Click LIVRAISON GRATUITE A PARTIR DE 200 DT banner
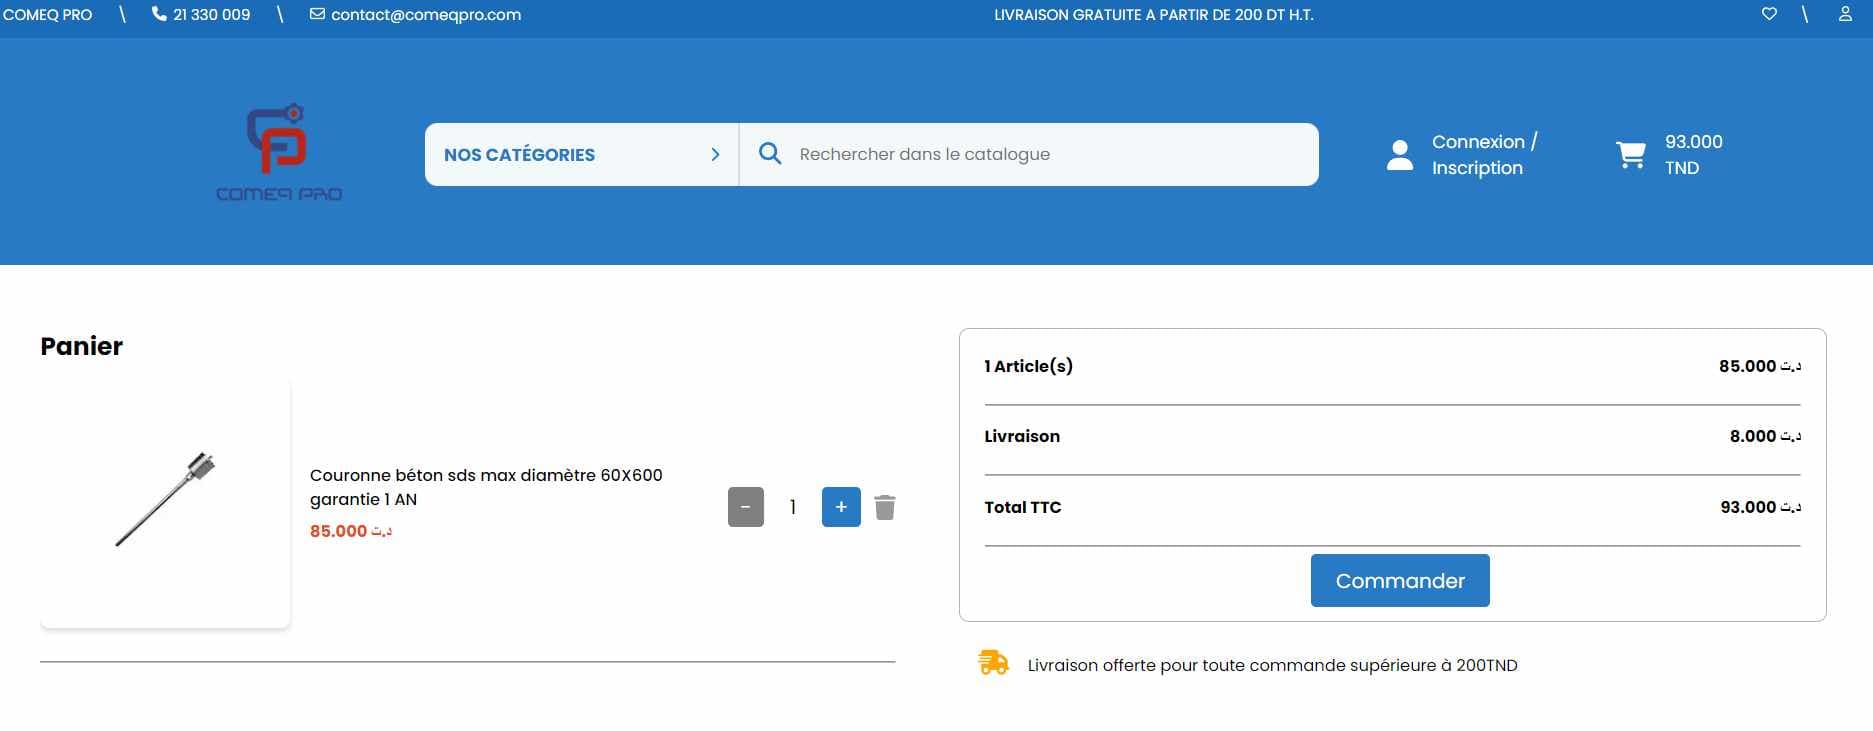The image size is (1873, 731). (x=1154, y=15)
